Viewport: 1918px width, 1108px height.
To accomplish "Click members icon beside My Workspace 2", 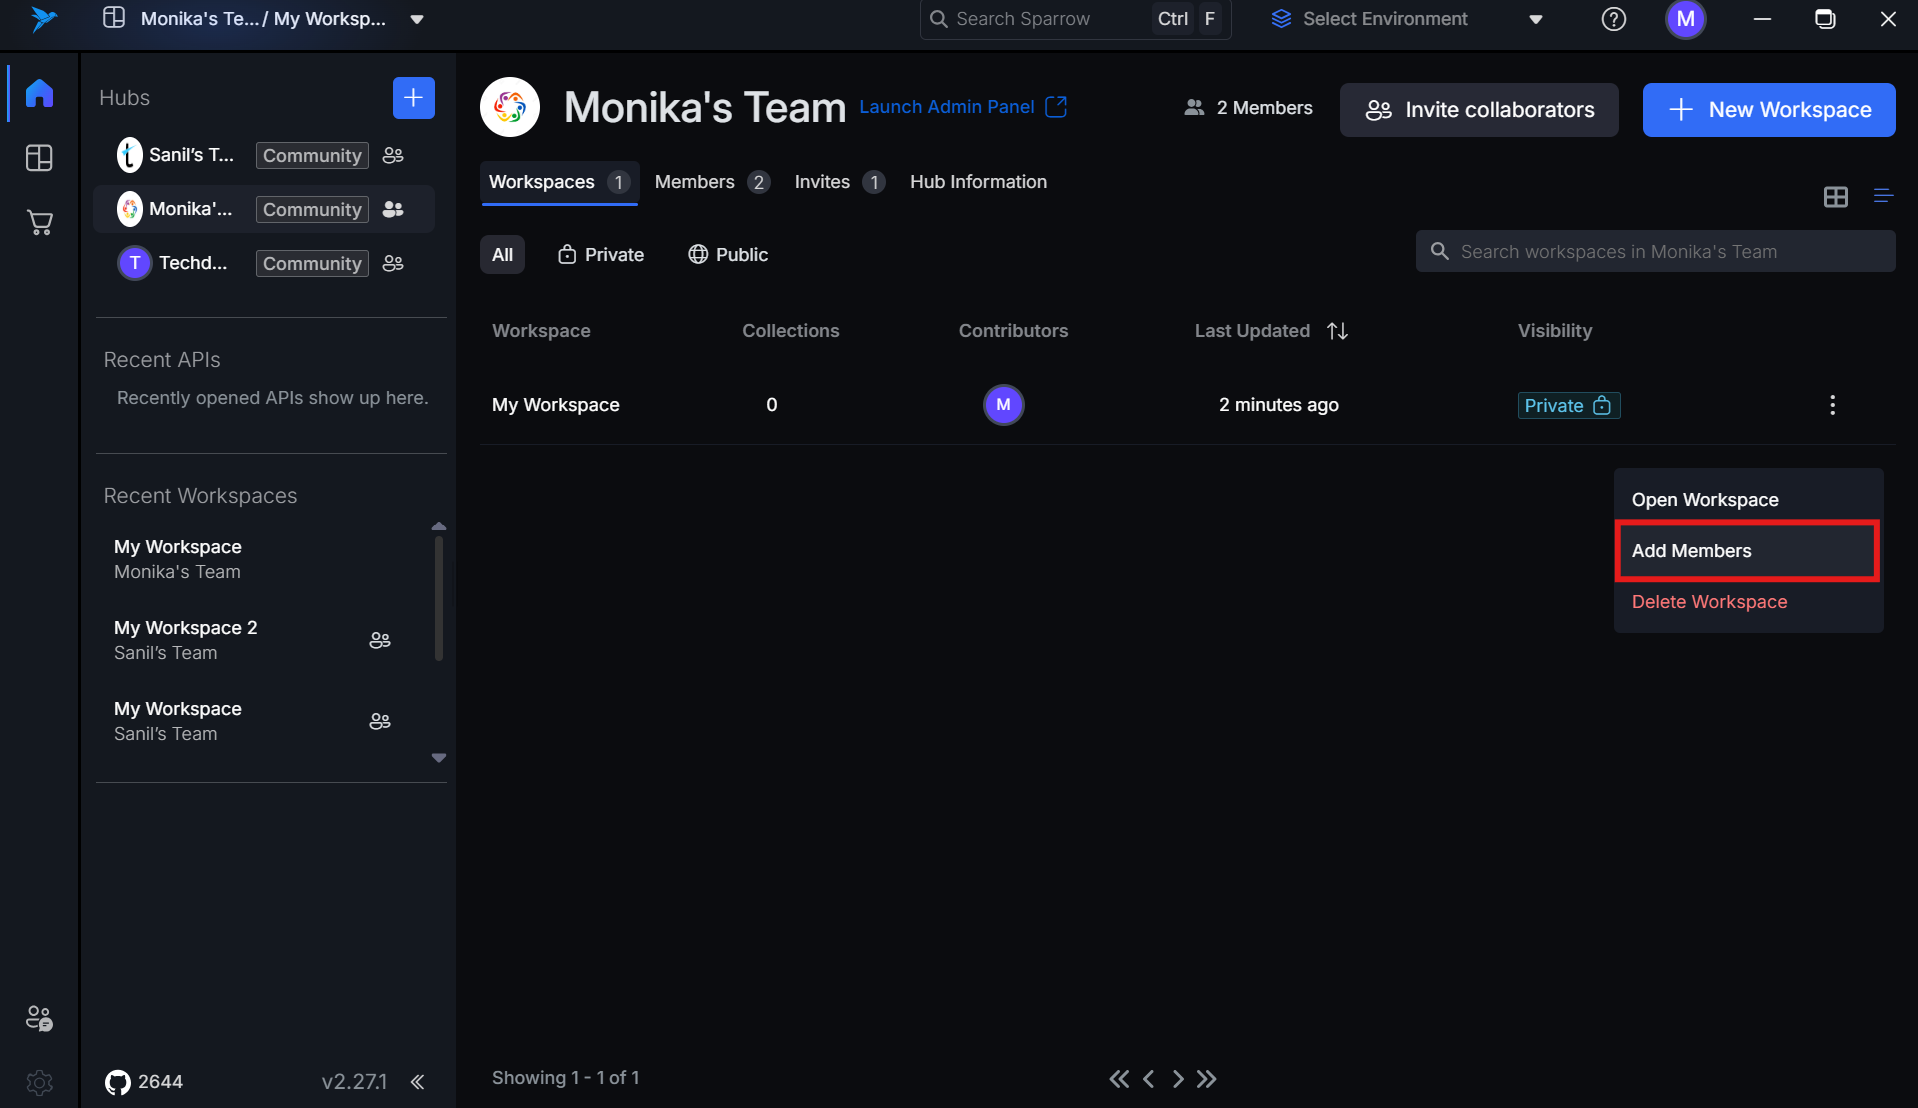I will pos(380,640).
